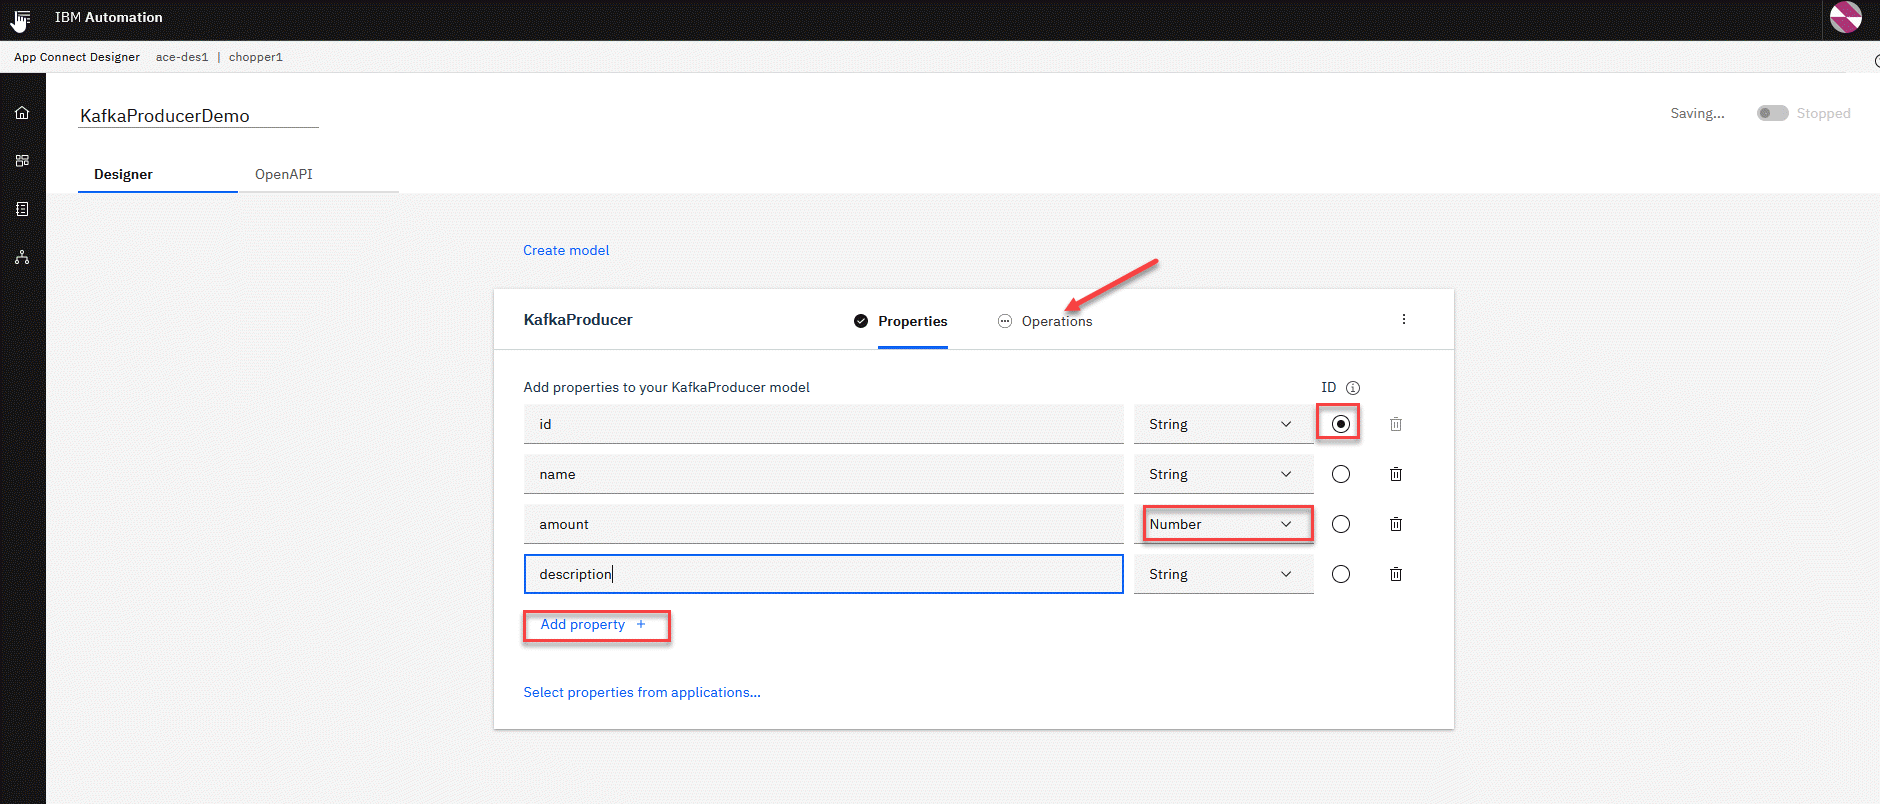The height and width of the screenshot is (804, 1880).
Task: Open the templates page icon in sidebar
Action: pyautogui.click(x=22, y=209)
